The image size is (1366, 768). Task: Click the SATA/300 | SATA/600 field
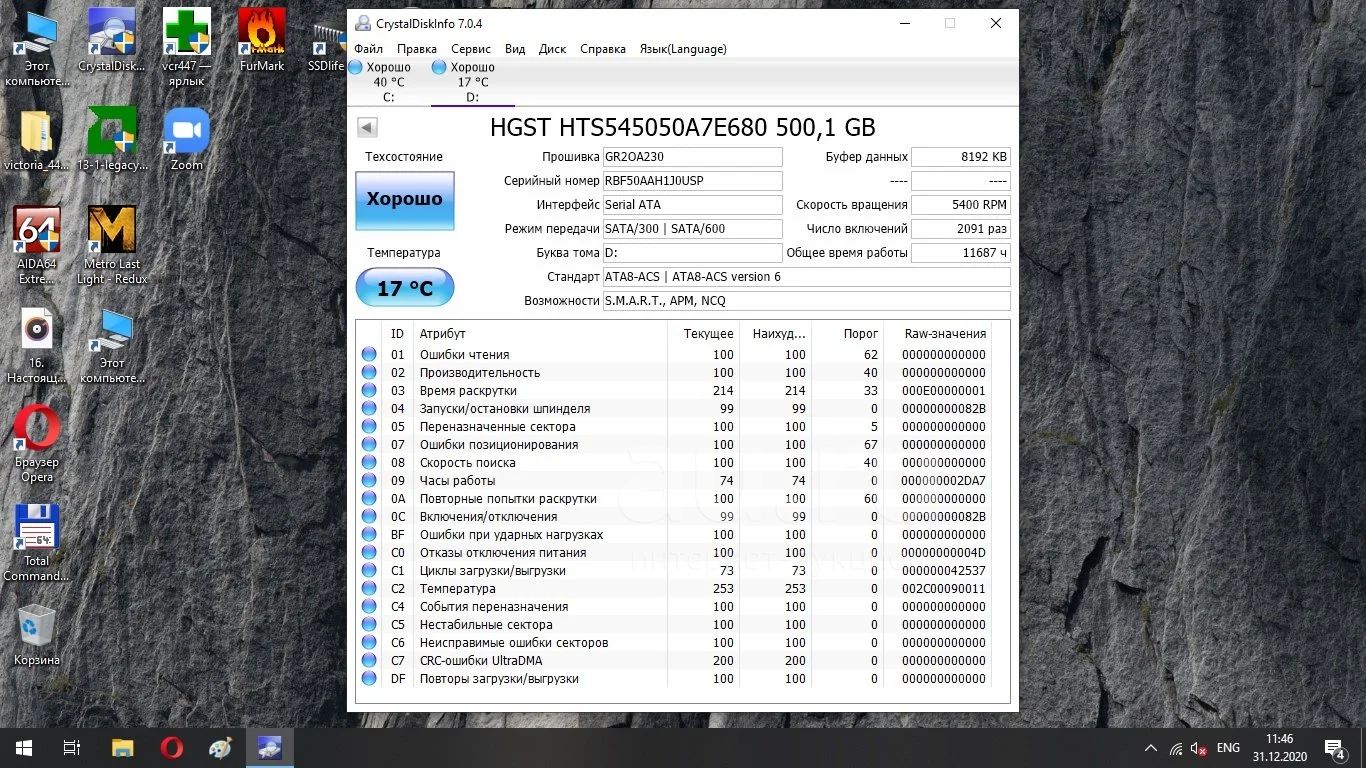pyautogui.click(x=692, y=229)
